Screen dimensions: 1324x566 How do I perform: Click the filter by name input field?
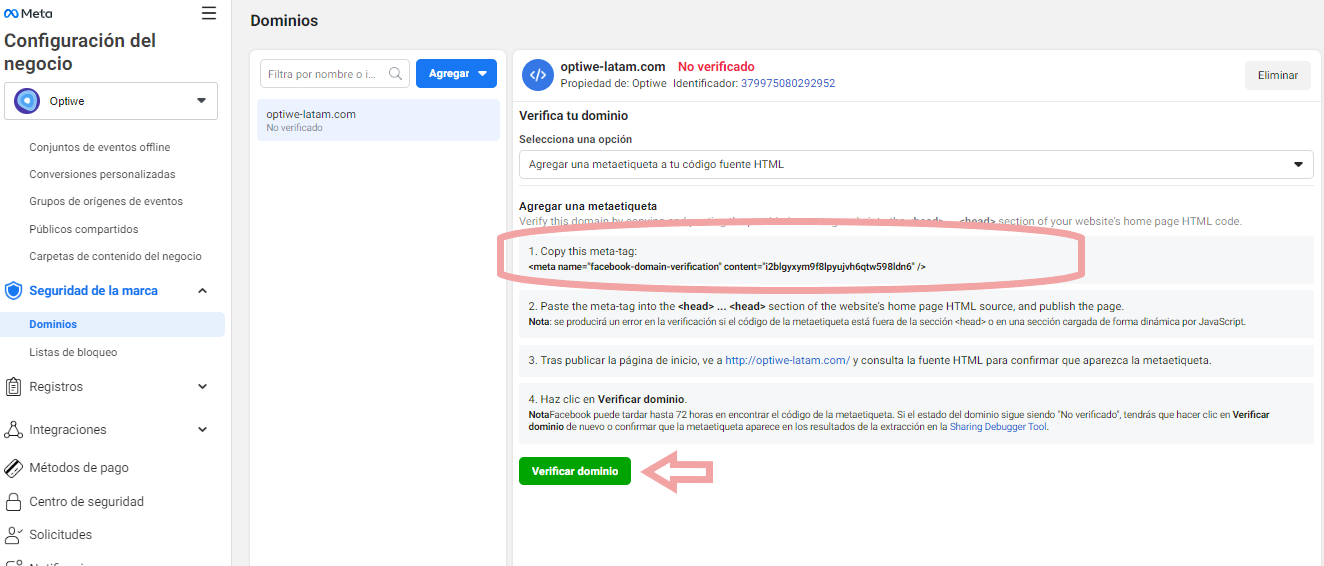(x=323, y=74)
